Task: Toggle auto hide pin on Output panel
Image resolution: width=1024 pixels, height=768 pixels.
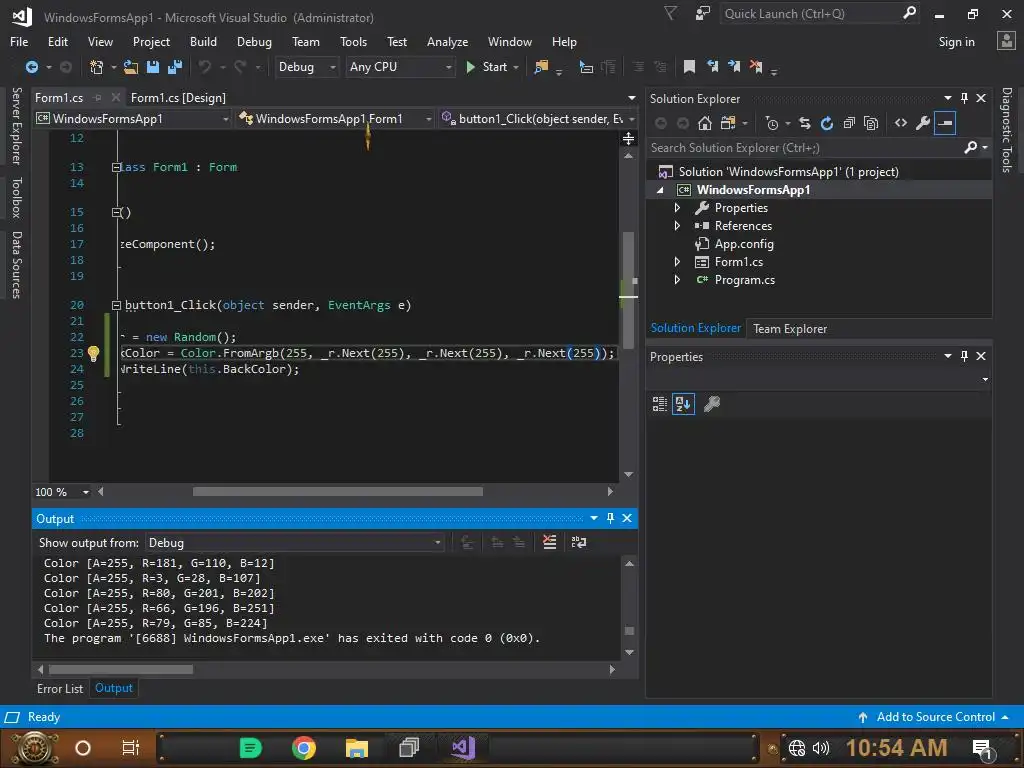Action: [610, 518]
